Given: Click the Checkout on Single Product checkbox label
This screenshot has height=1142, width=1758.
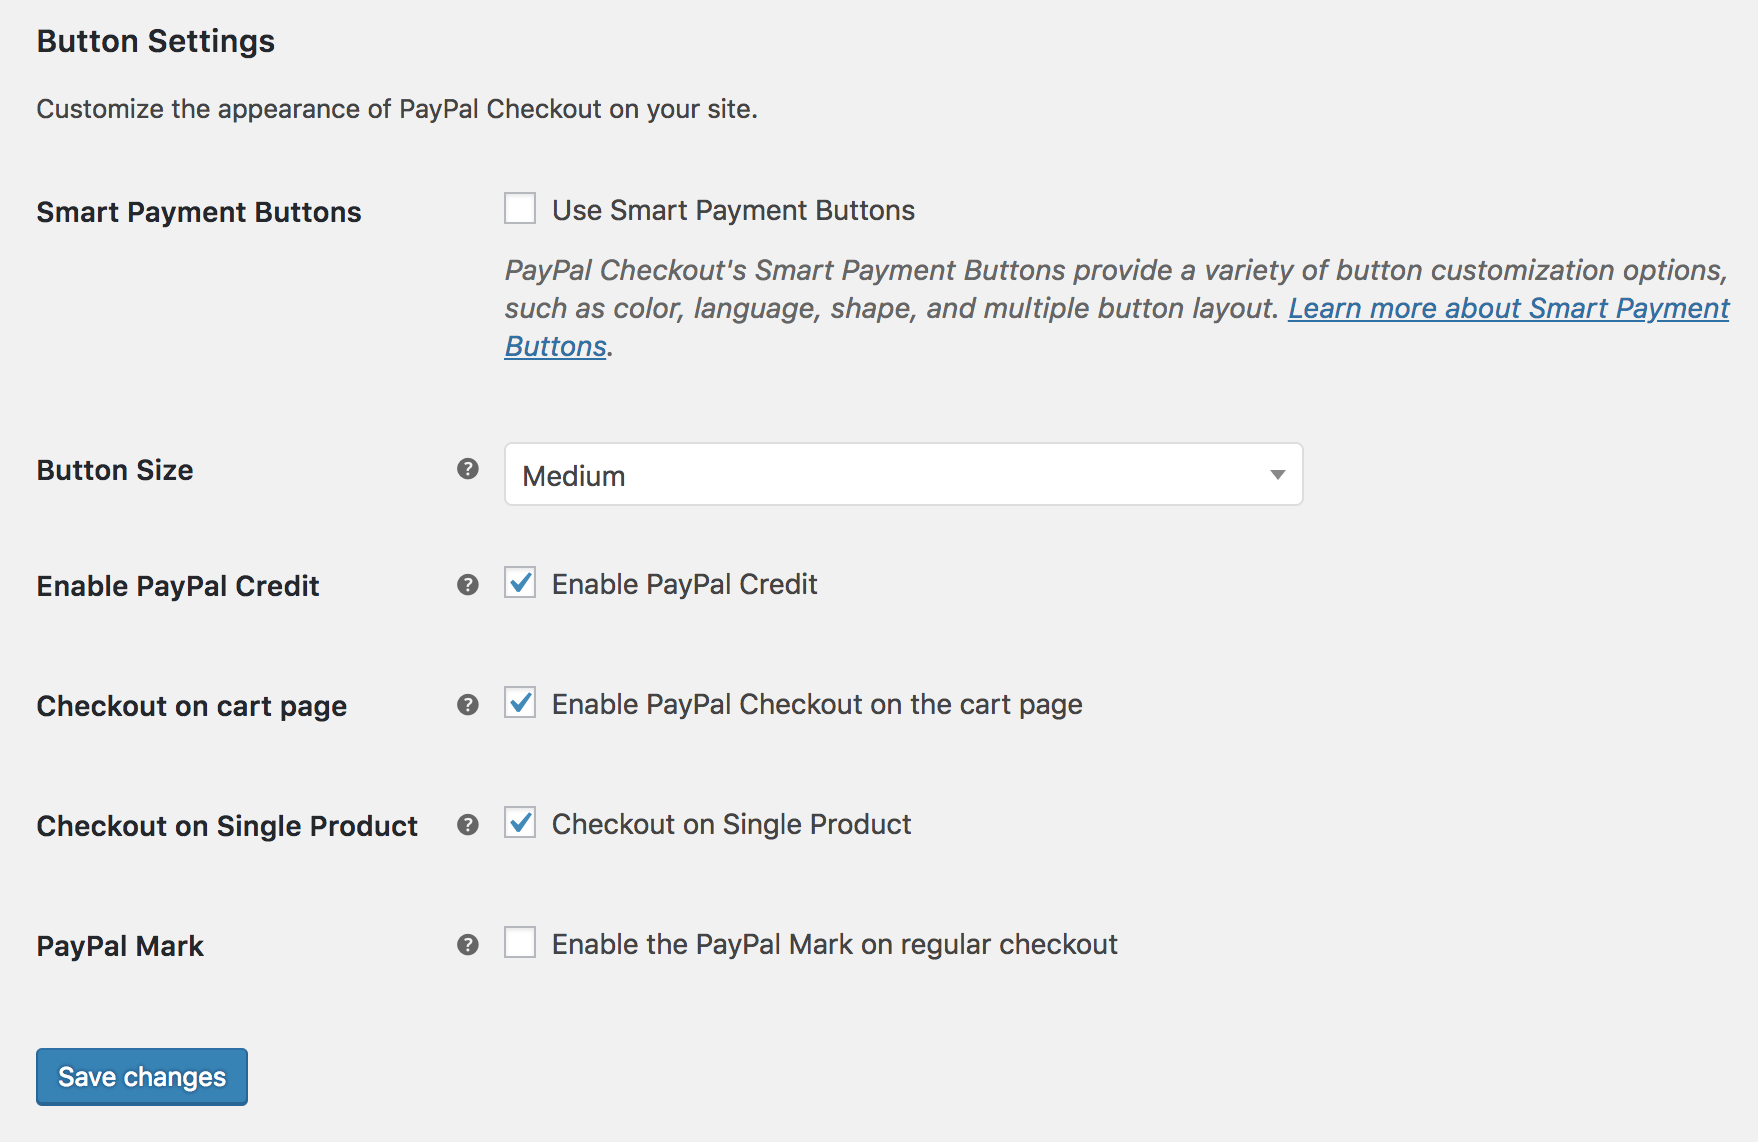Looking at the screenshot, I should (x=731, y=824).
